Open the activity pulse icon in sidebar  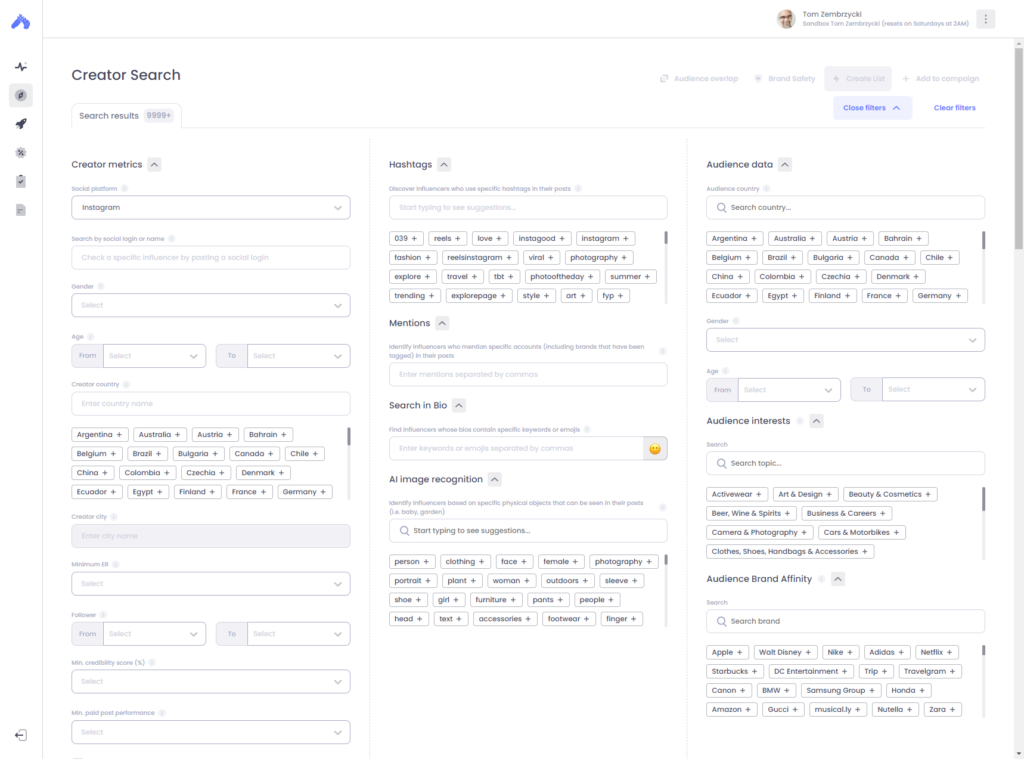[x=20, y=65]
